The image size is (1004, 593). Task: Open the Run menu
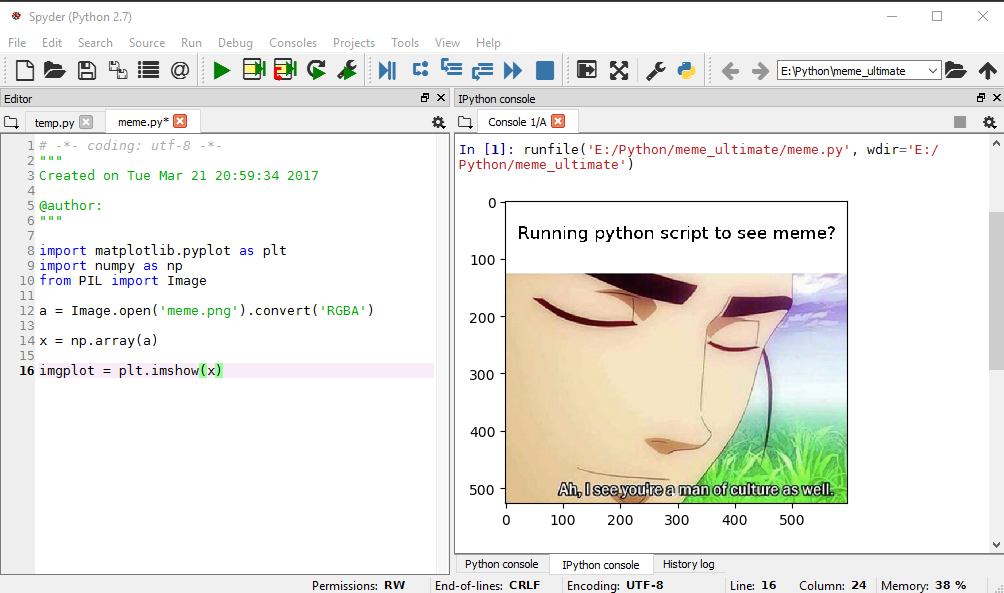(191, 43)
